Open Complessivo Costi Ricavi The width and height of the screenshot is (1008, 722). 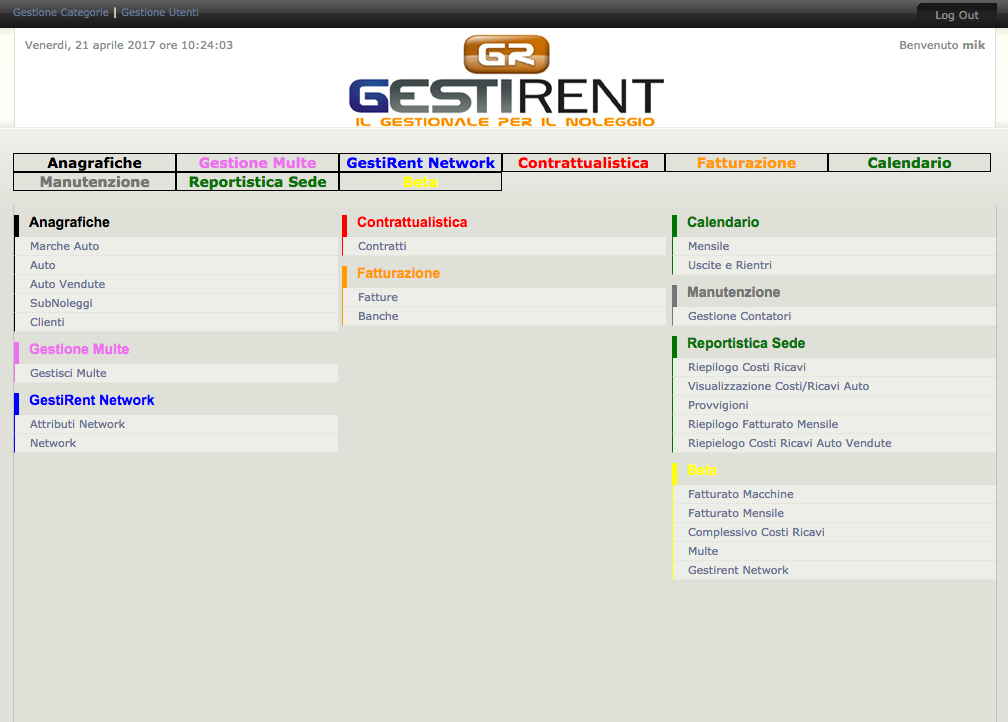[x=756, y=532]
